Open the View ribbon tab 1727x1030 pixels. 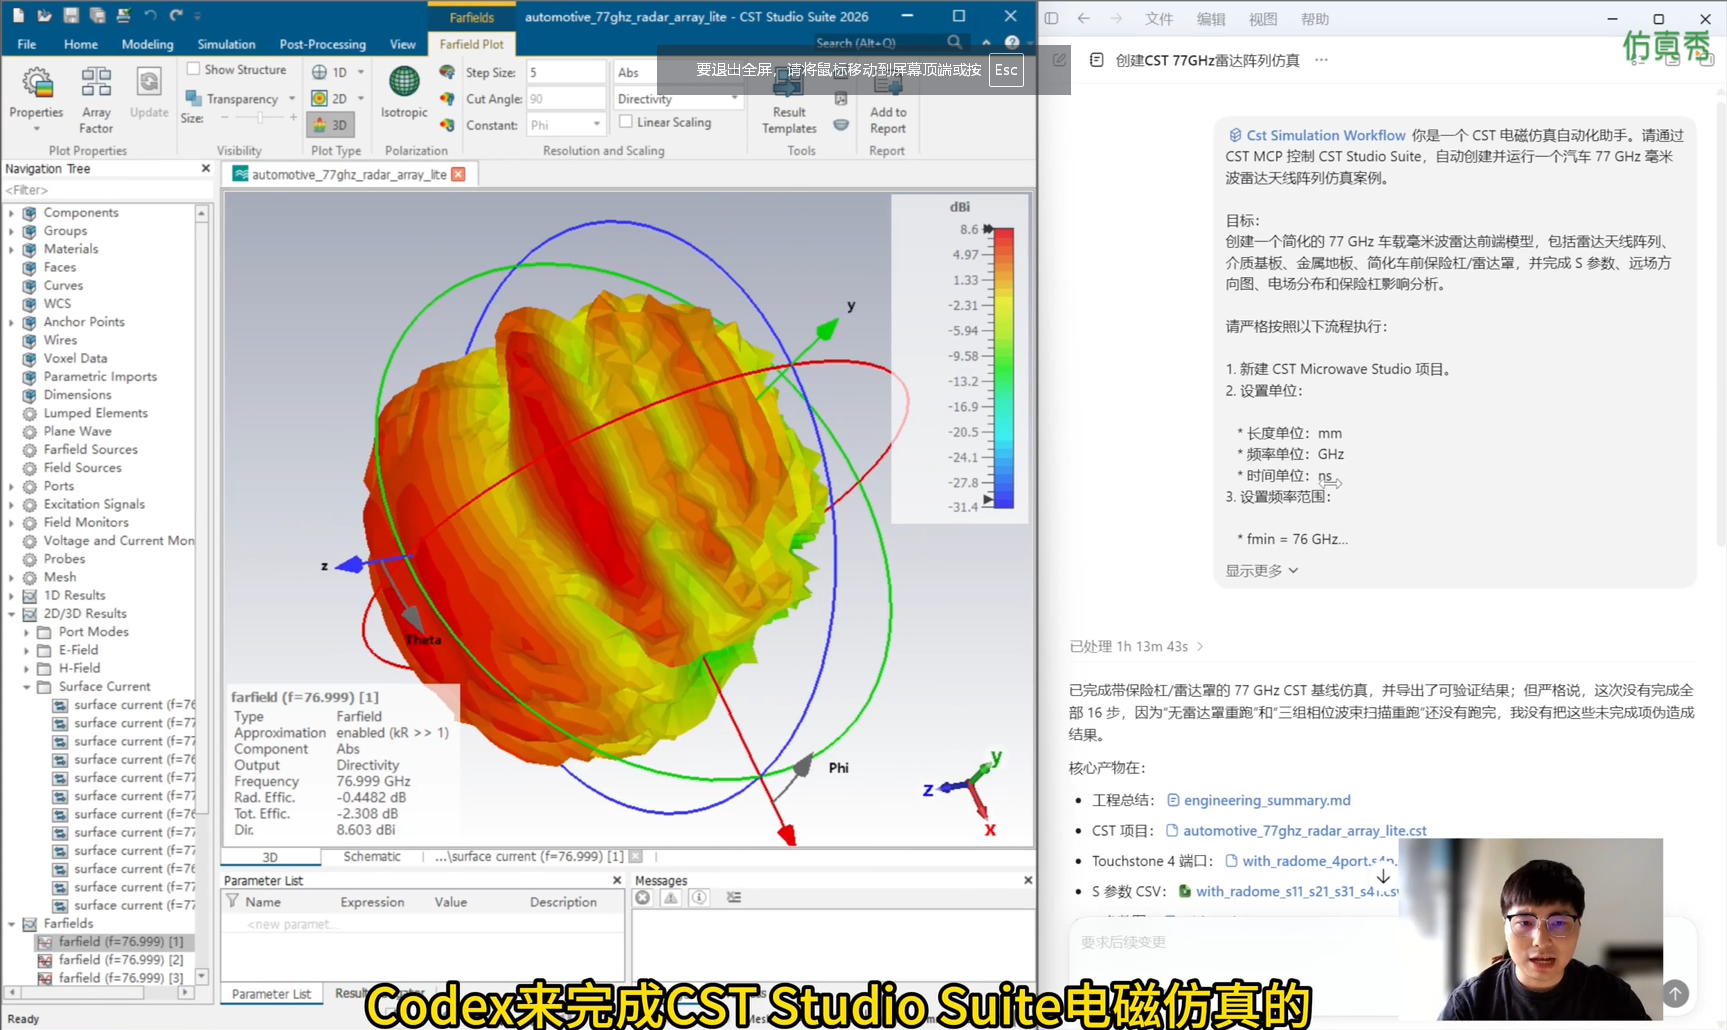[x=403, y=44]
